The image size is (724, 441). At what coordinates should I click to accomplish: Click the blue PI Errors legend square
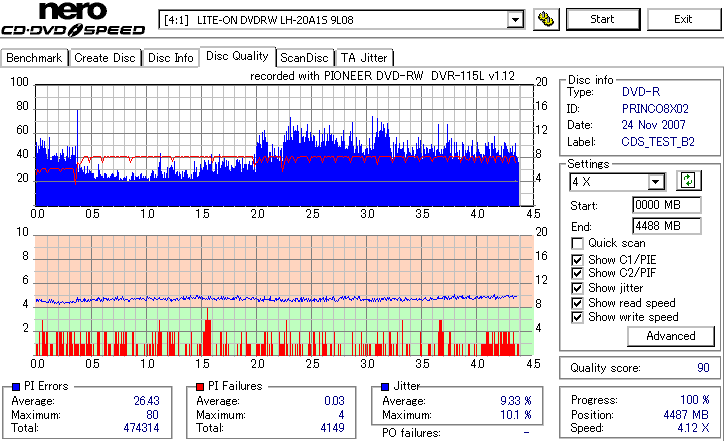[16, 387]
